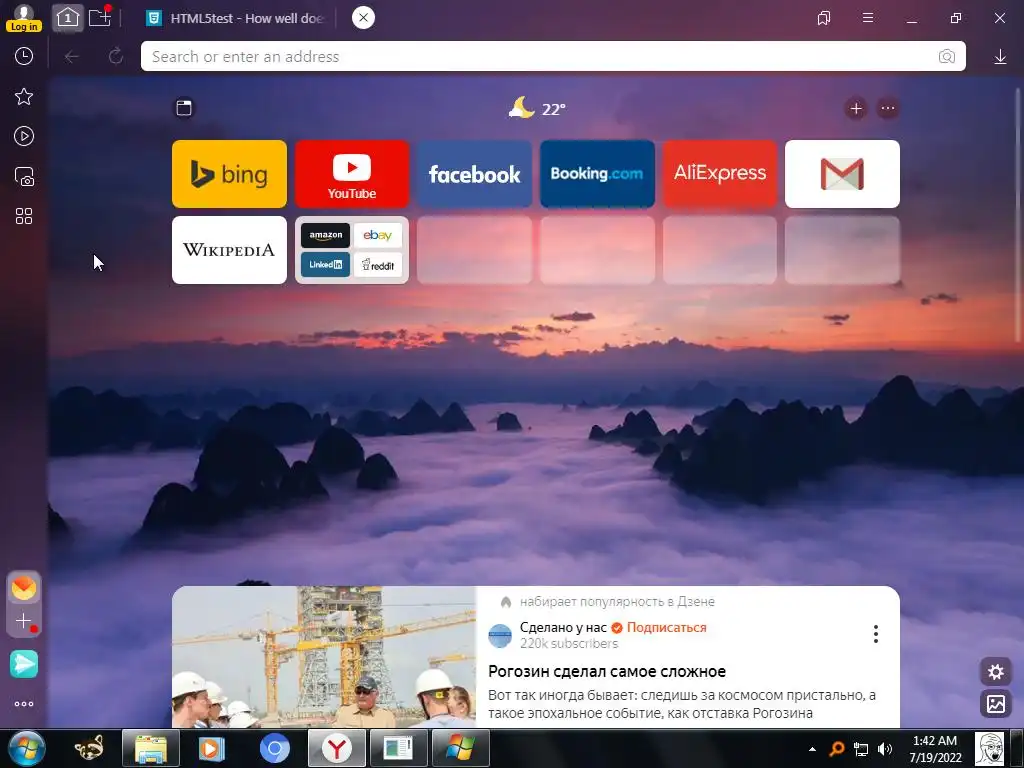Viewport: 1024px width, 768px height.
Task: Open the Booking.com tile
Action: (597, 174)
